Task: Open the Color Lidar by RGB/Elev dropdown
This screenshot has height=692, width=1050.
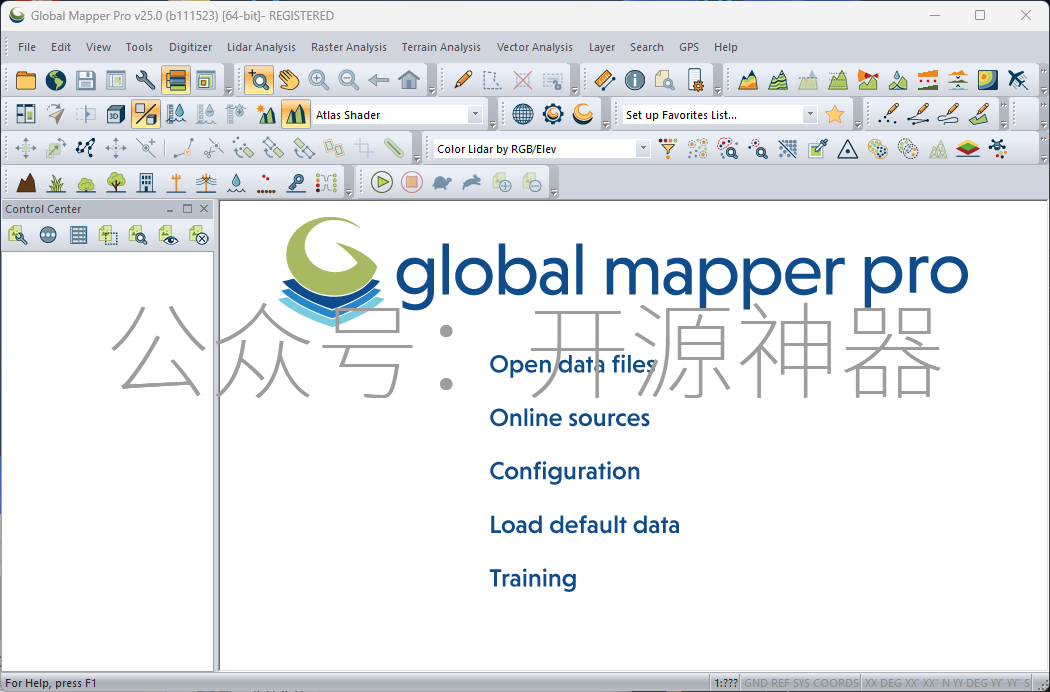Action: pos(643,149)
